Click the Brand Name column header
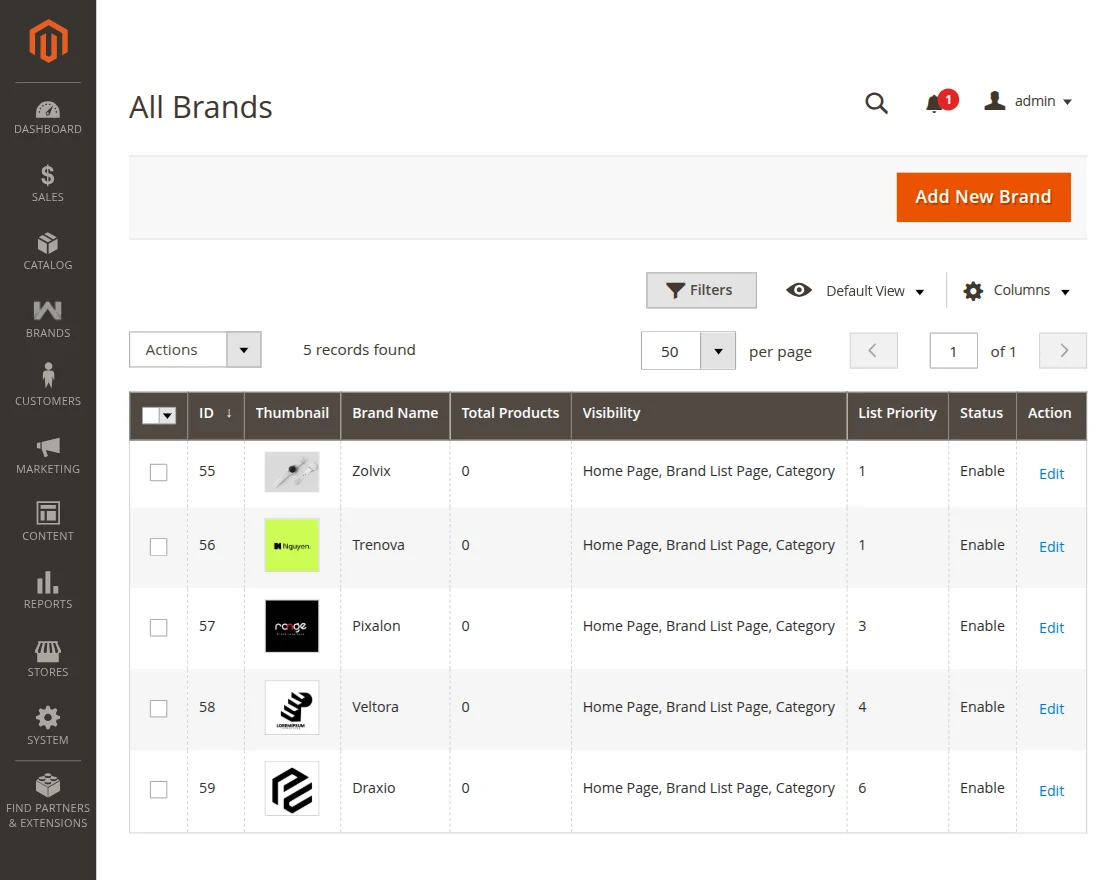1120x880 pixels. coord(395,414)
